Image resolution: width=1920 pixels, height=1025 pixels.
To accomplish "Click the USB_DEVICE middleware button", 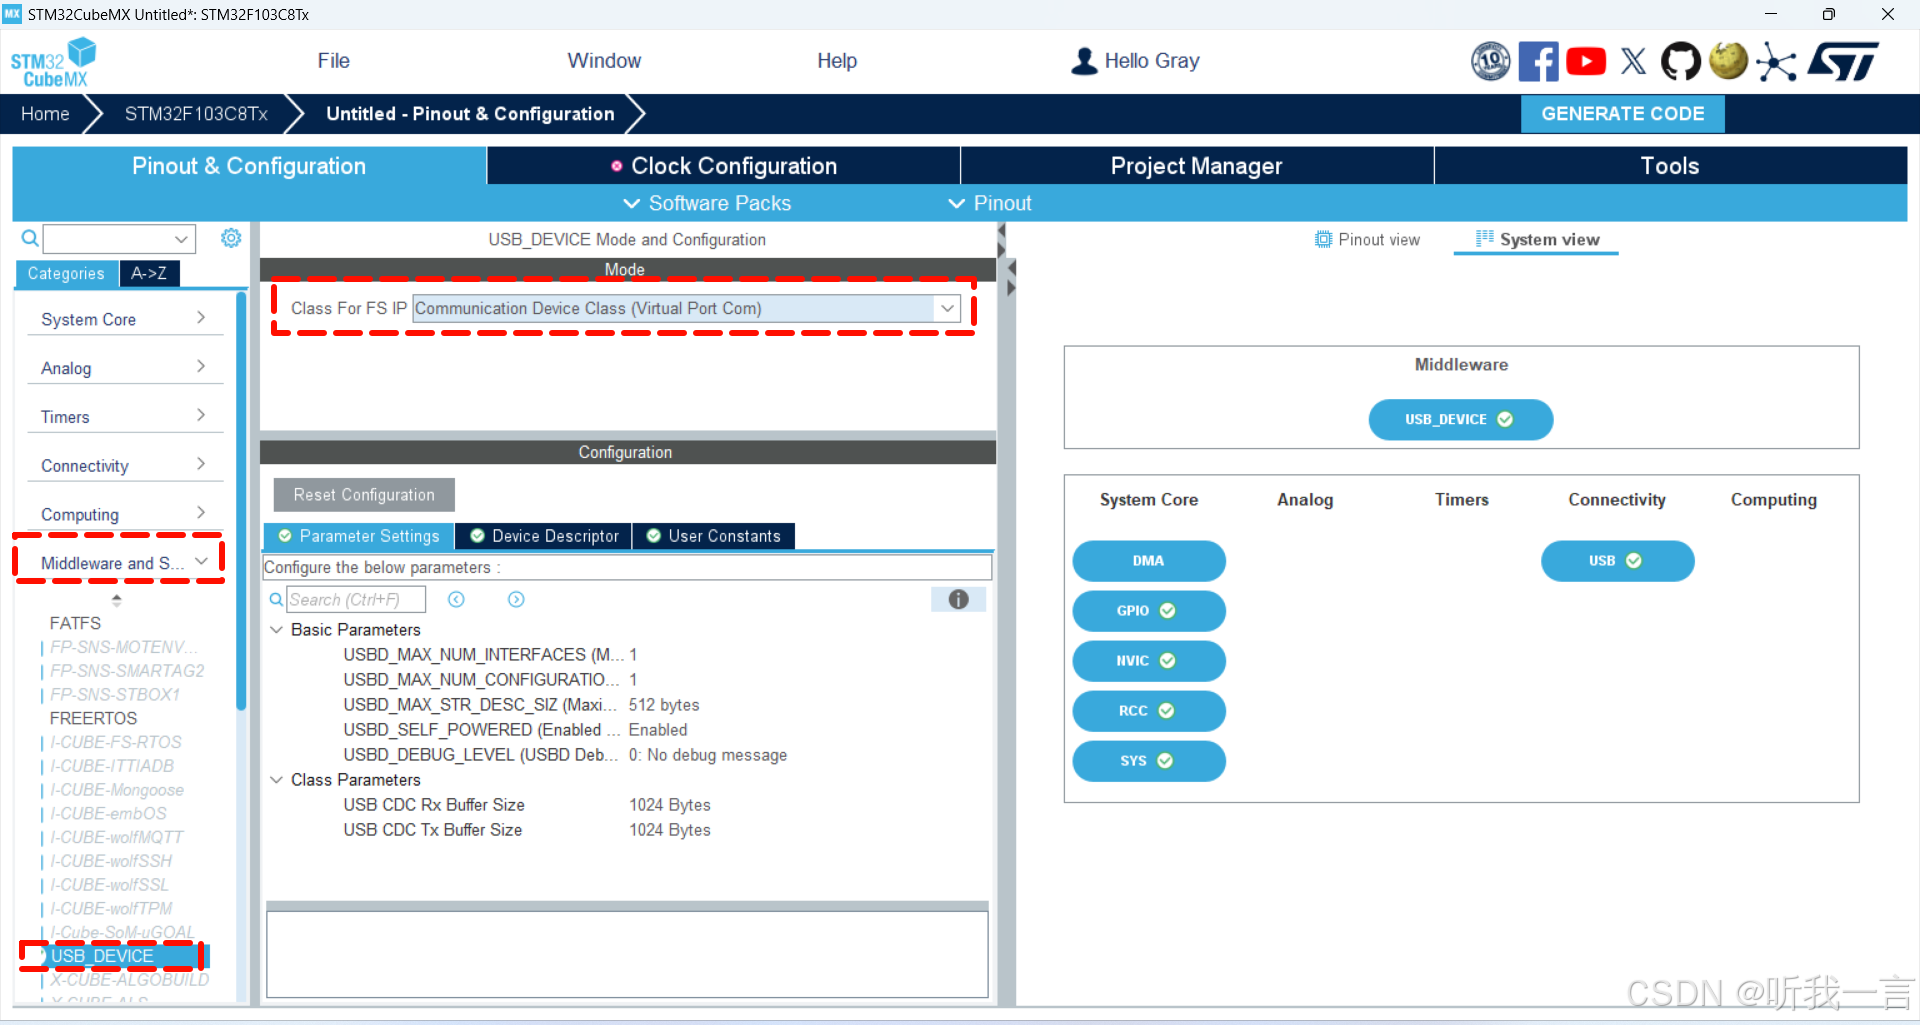I will pos(1460,420).
